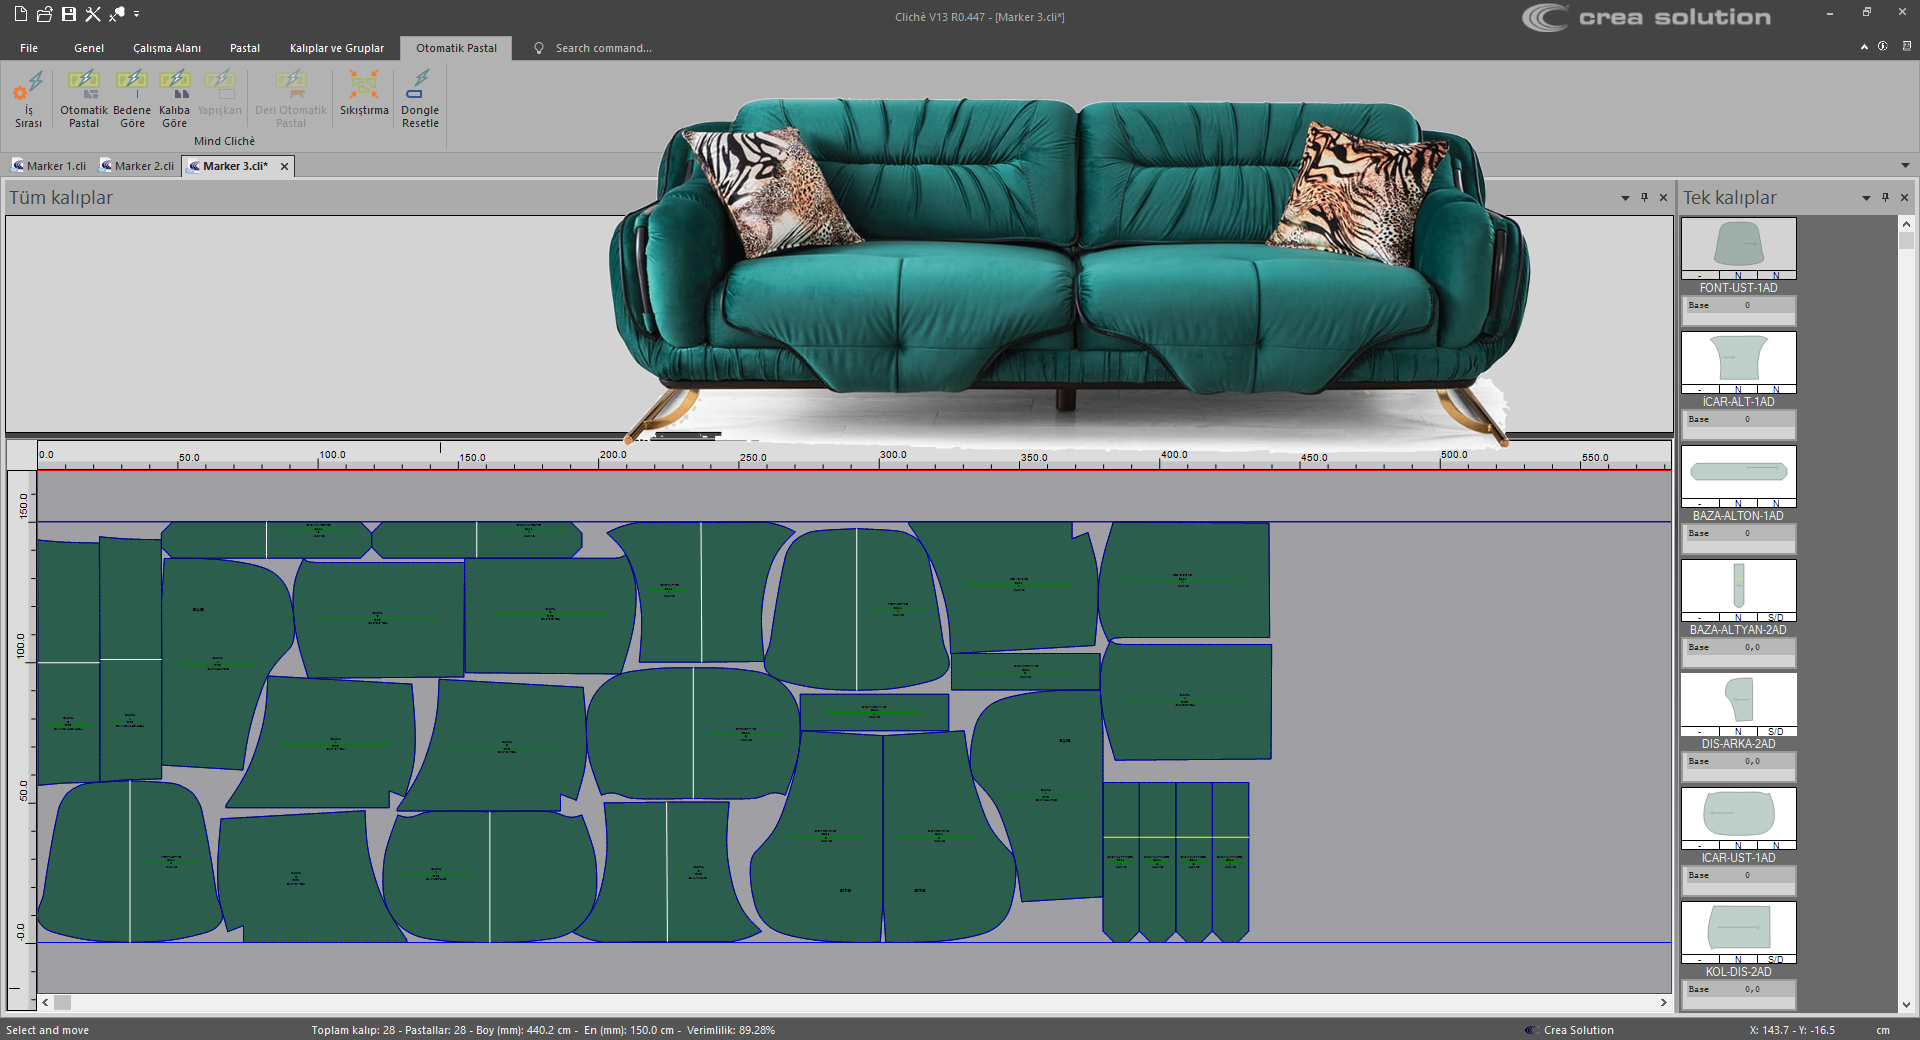Switch to the Marker 1.cli document tab
This screenshot has width=1920, height=1040.
pos(50,166)
